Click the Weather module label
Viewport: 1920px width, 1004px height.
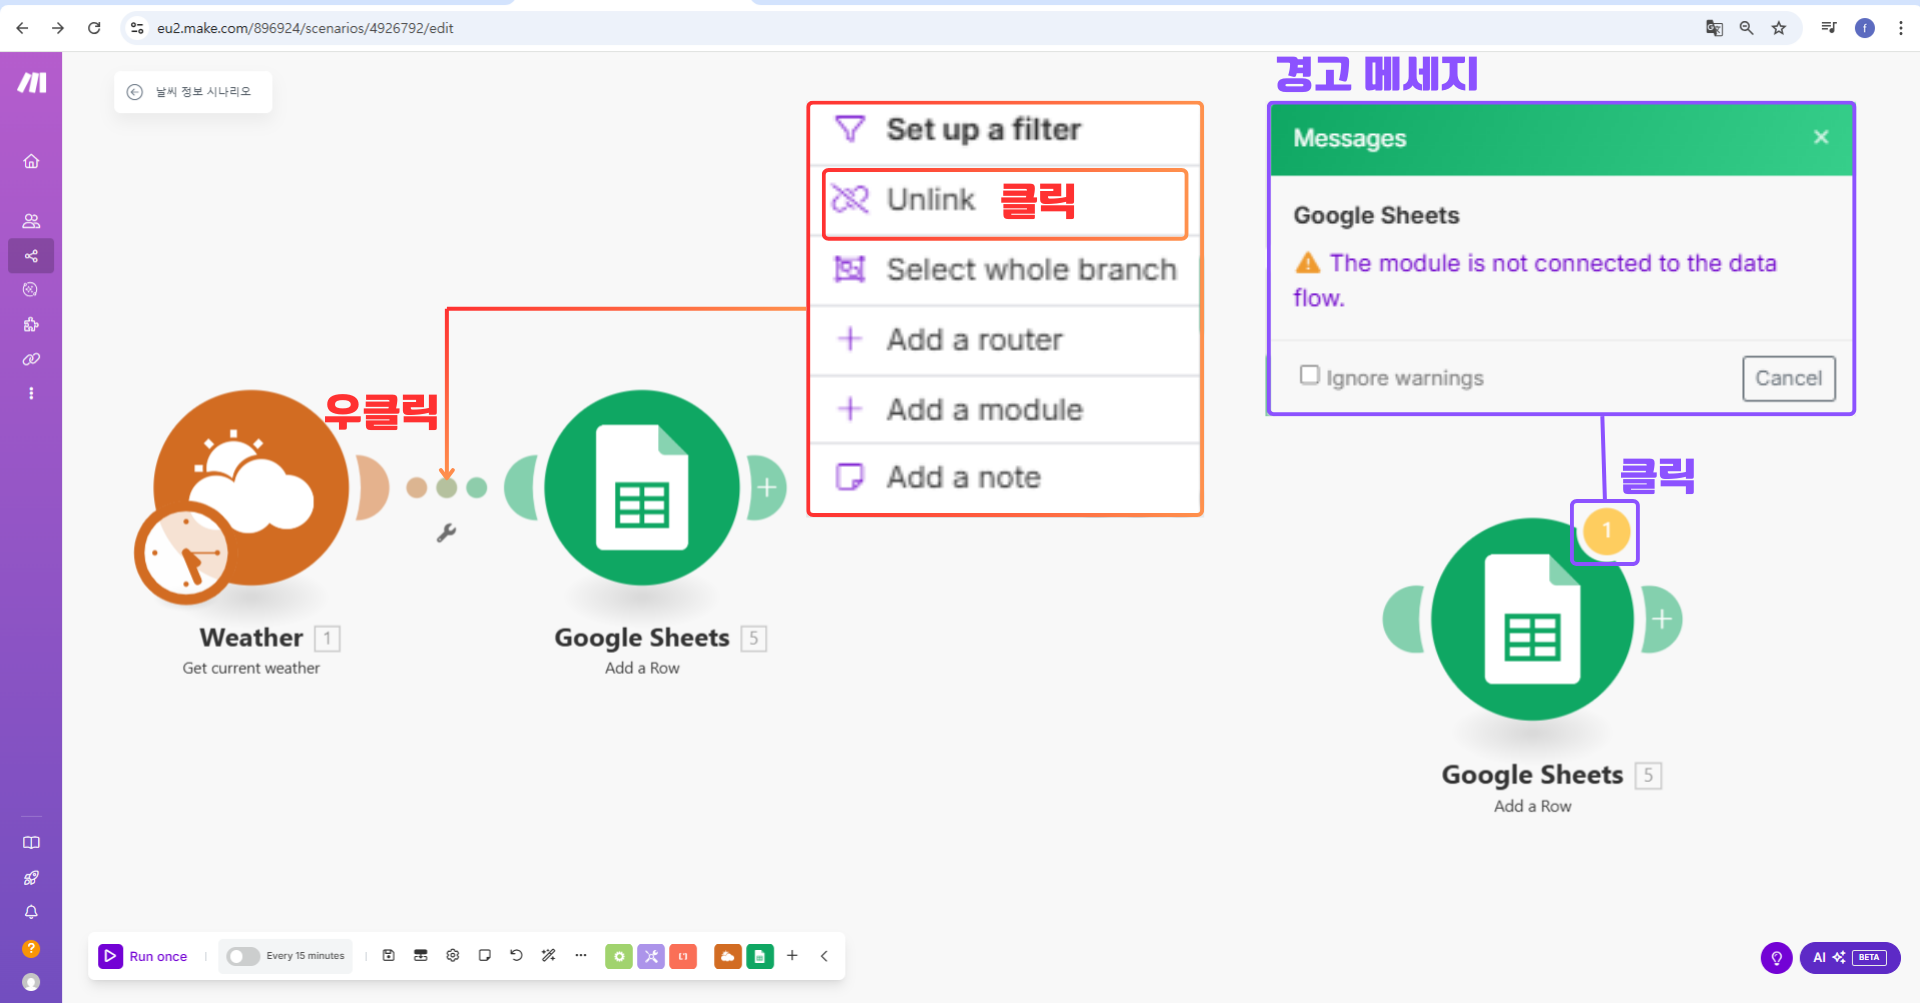pyautogui.click(x=251, y=638)
